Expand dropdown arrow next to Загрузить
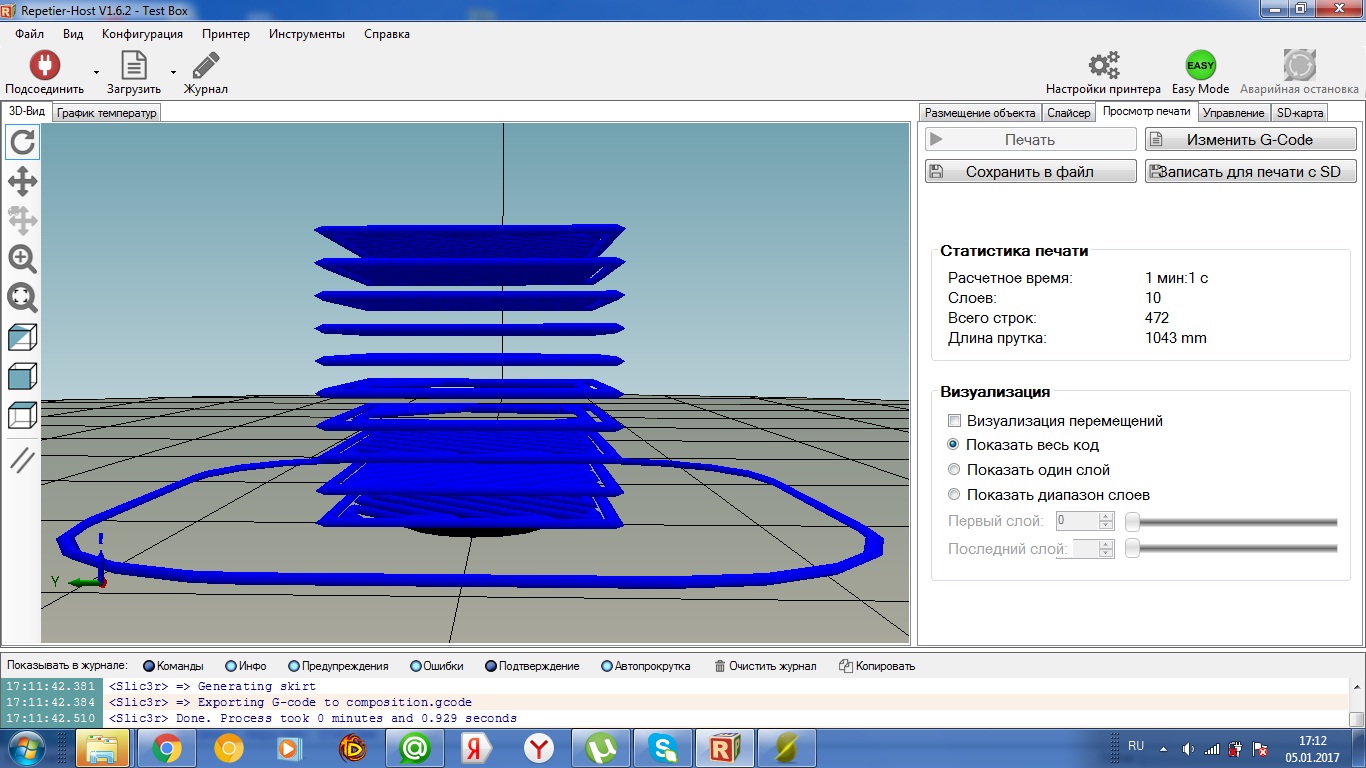Viewport: 1366px width, 768px height. pos(173,72)
